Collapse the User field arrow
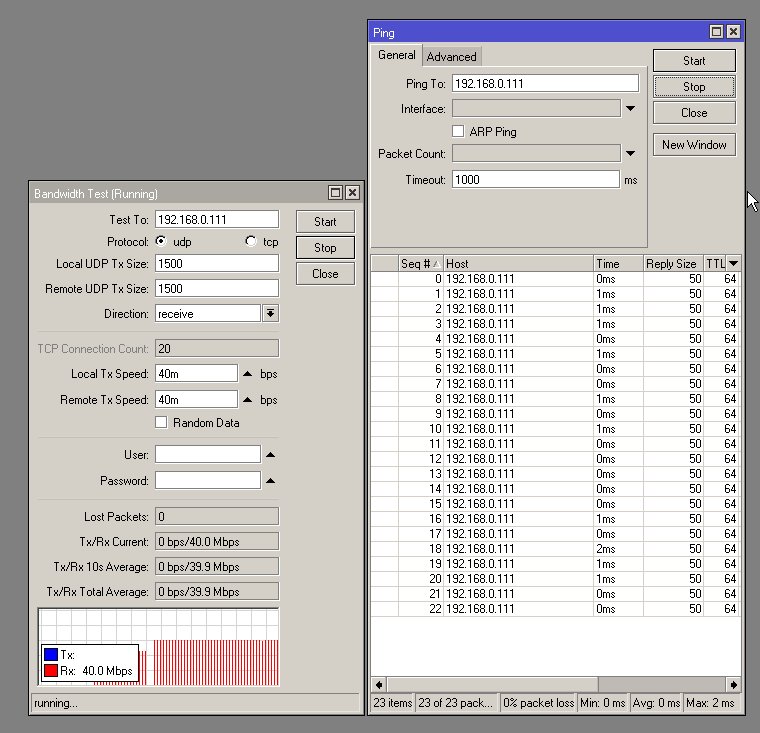760x733 pixels. [270, 455]
